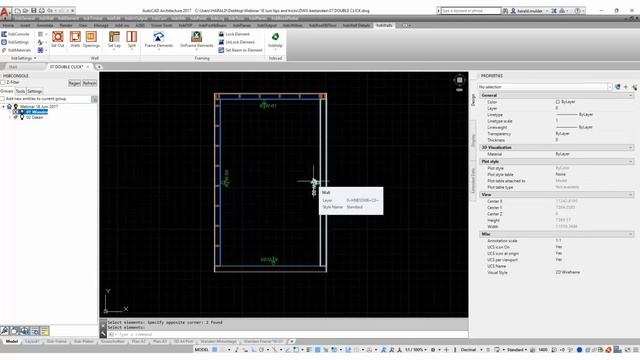This screenshot has height=360, width=640.
Task: Click the search keyword box in title bar
Action: pos(471,11)
